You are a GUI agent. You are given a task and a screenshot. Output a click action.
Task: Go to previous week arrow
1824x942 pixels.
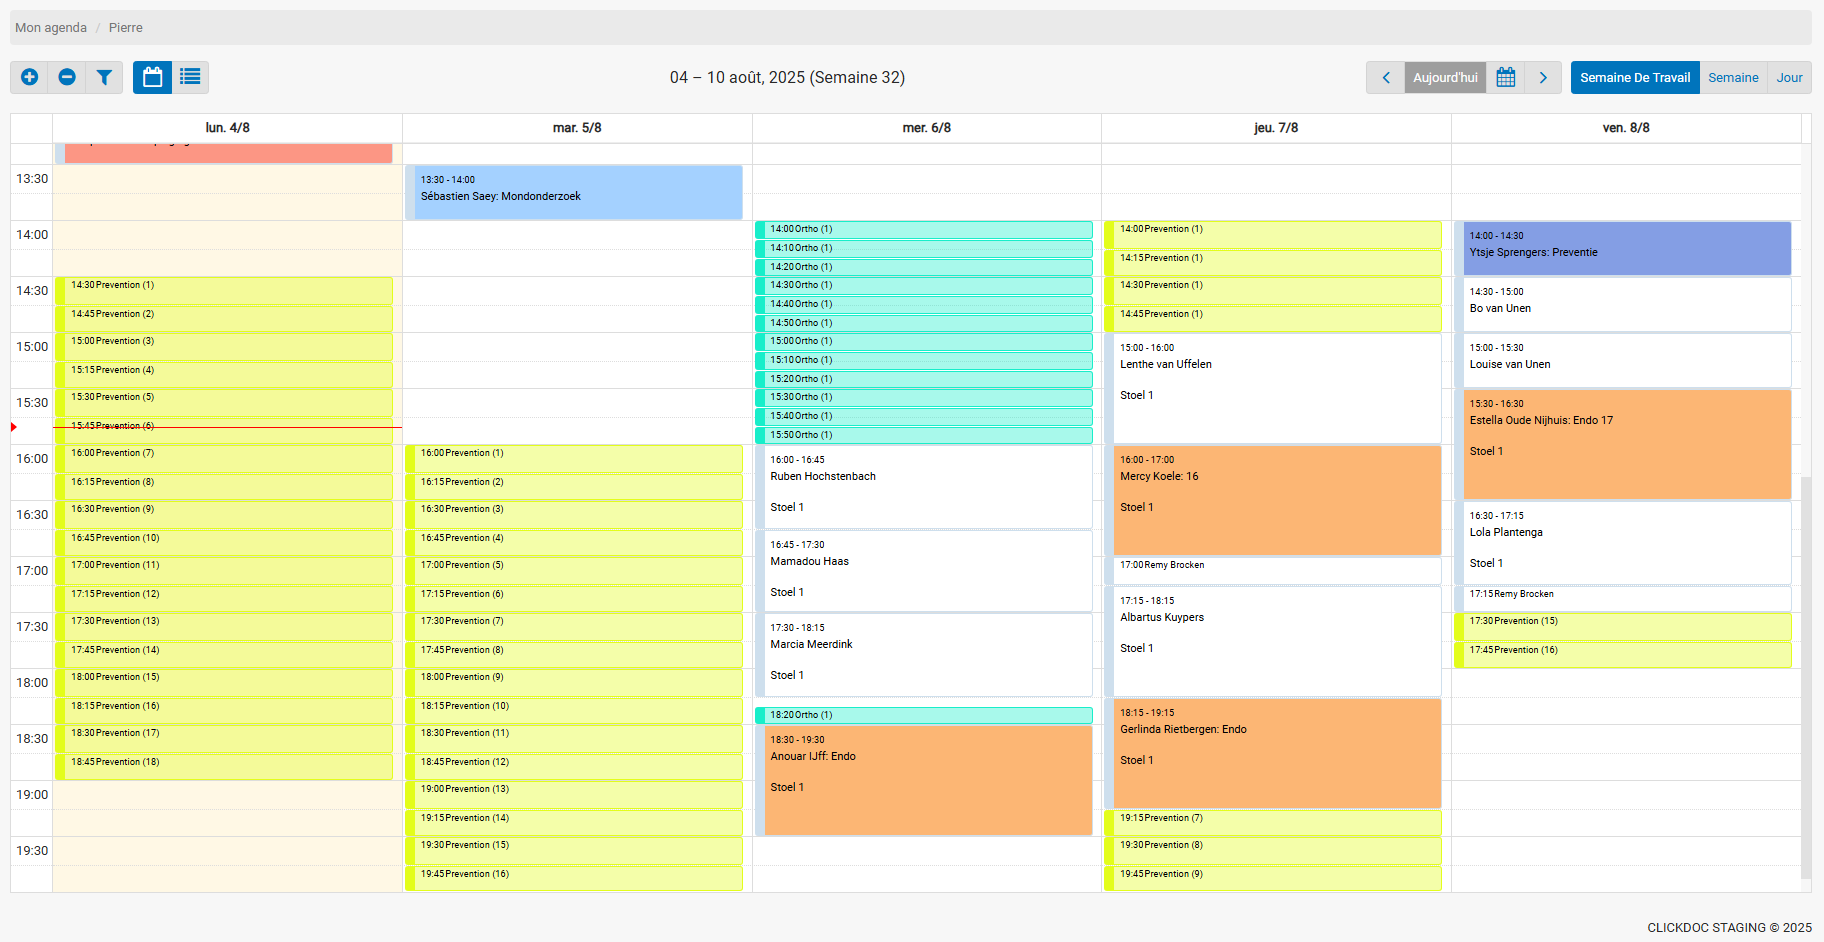pyautogui.click(x=1385, y=77)
